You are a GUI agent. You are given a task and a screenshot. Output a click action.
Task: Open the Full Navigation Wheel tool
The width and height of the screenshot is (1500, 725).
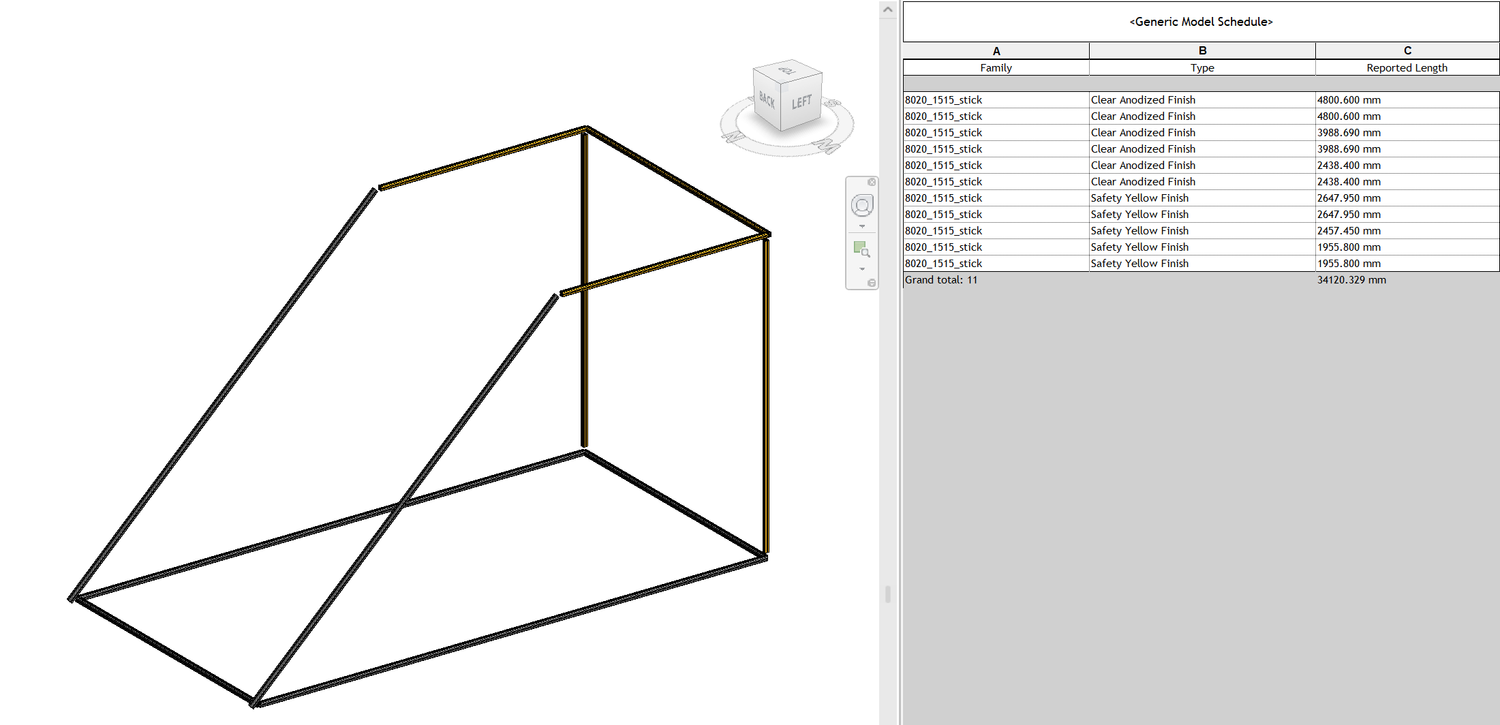click(x=862, y=206)
